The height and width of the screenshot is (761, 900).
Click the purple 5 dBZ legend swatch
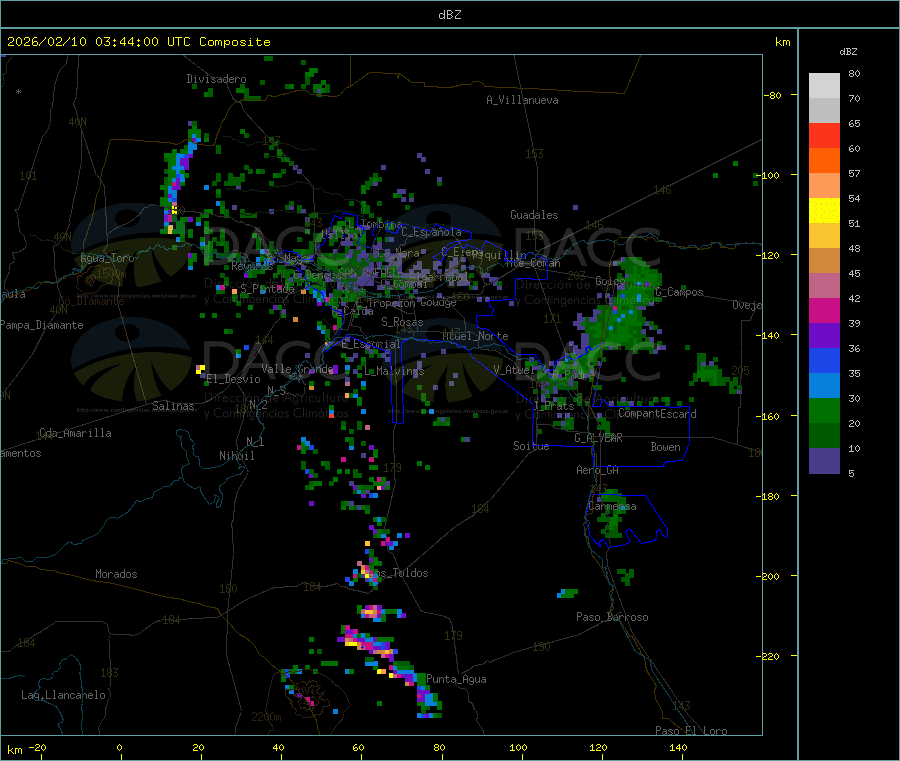point(824,461)
